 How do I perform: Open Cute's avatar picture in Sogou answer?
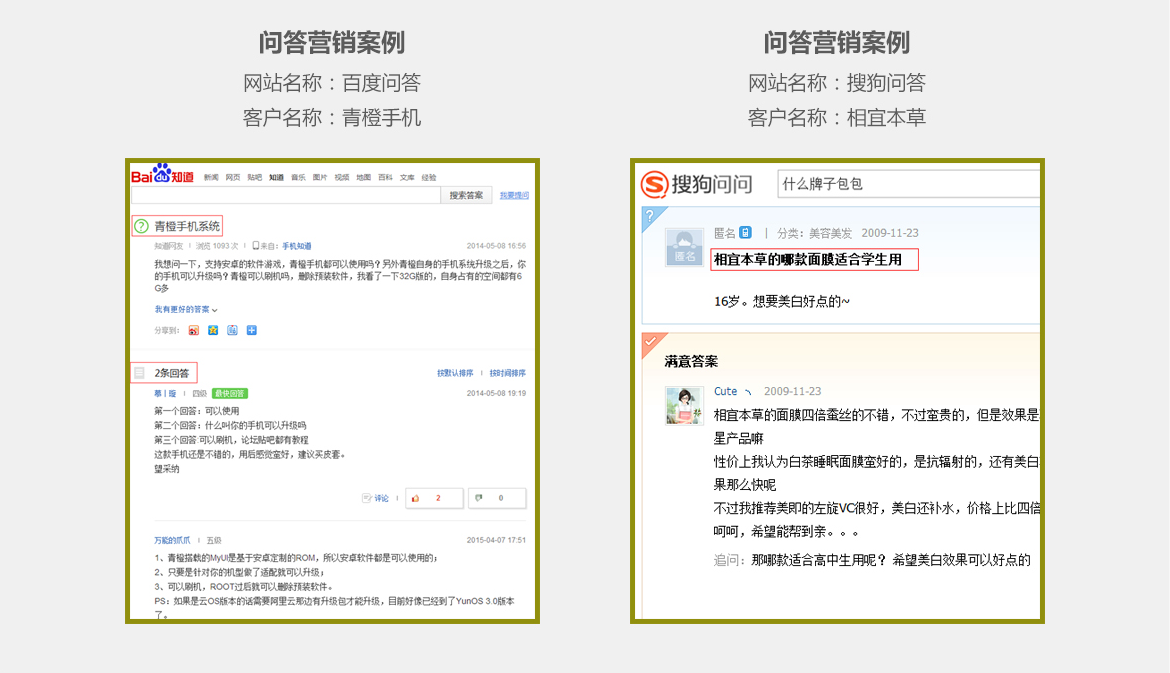[x=684, y=406]
